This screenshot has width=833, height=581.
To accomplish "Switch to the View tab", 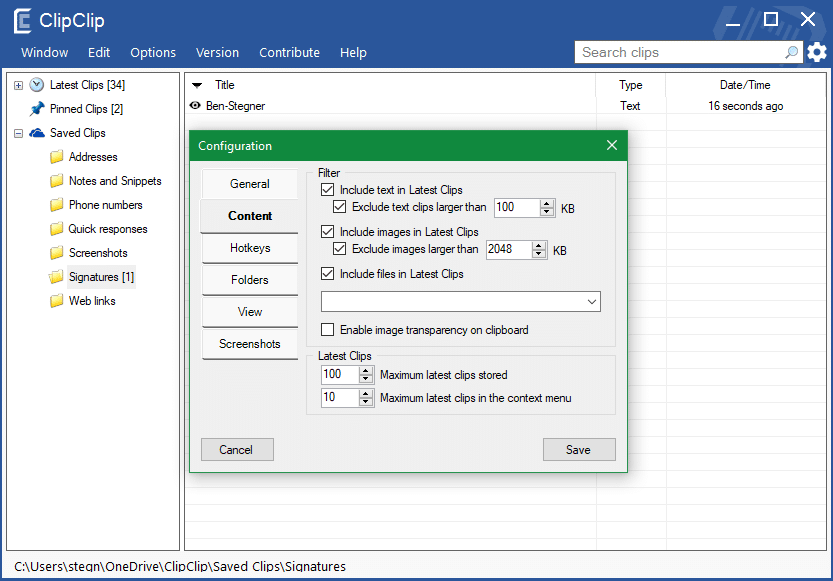I will pos(250,312).
